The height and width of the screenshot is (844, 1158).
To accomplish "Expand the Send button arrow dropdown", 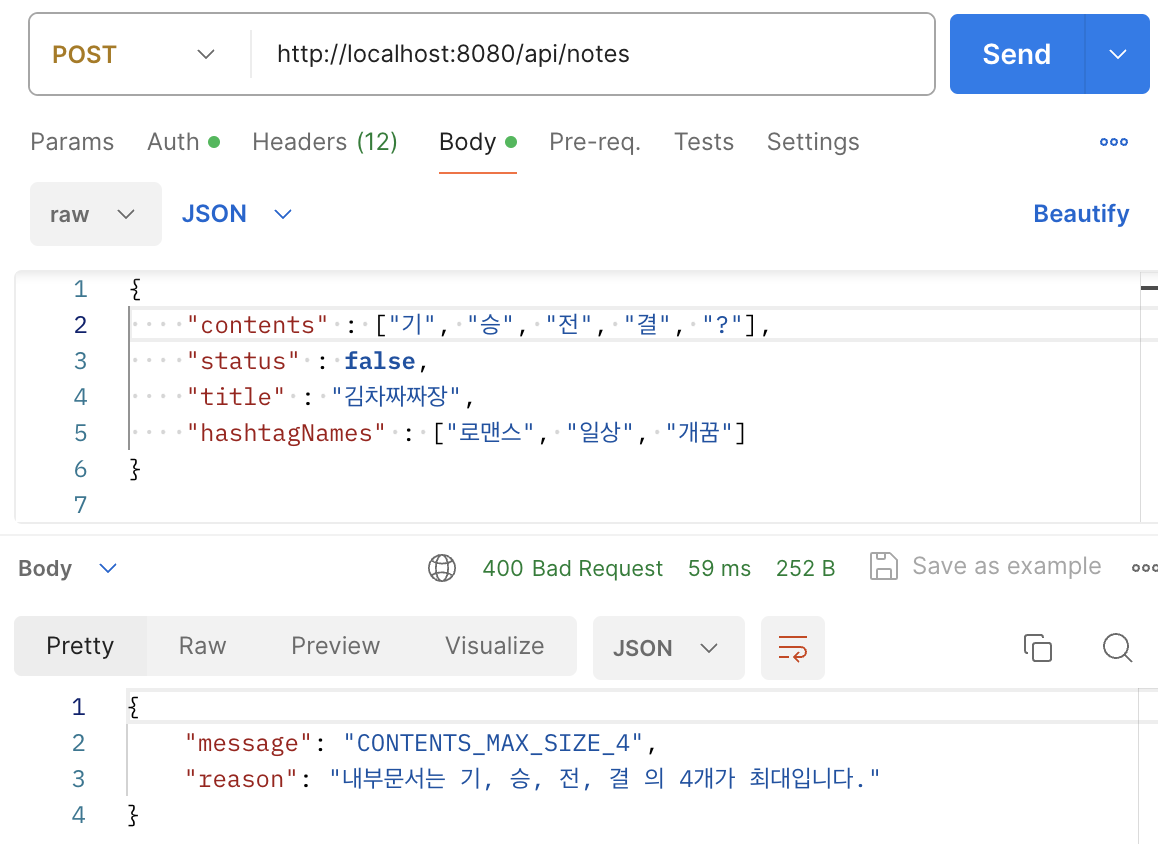I will pos(1118,54).
